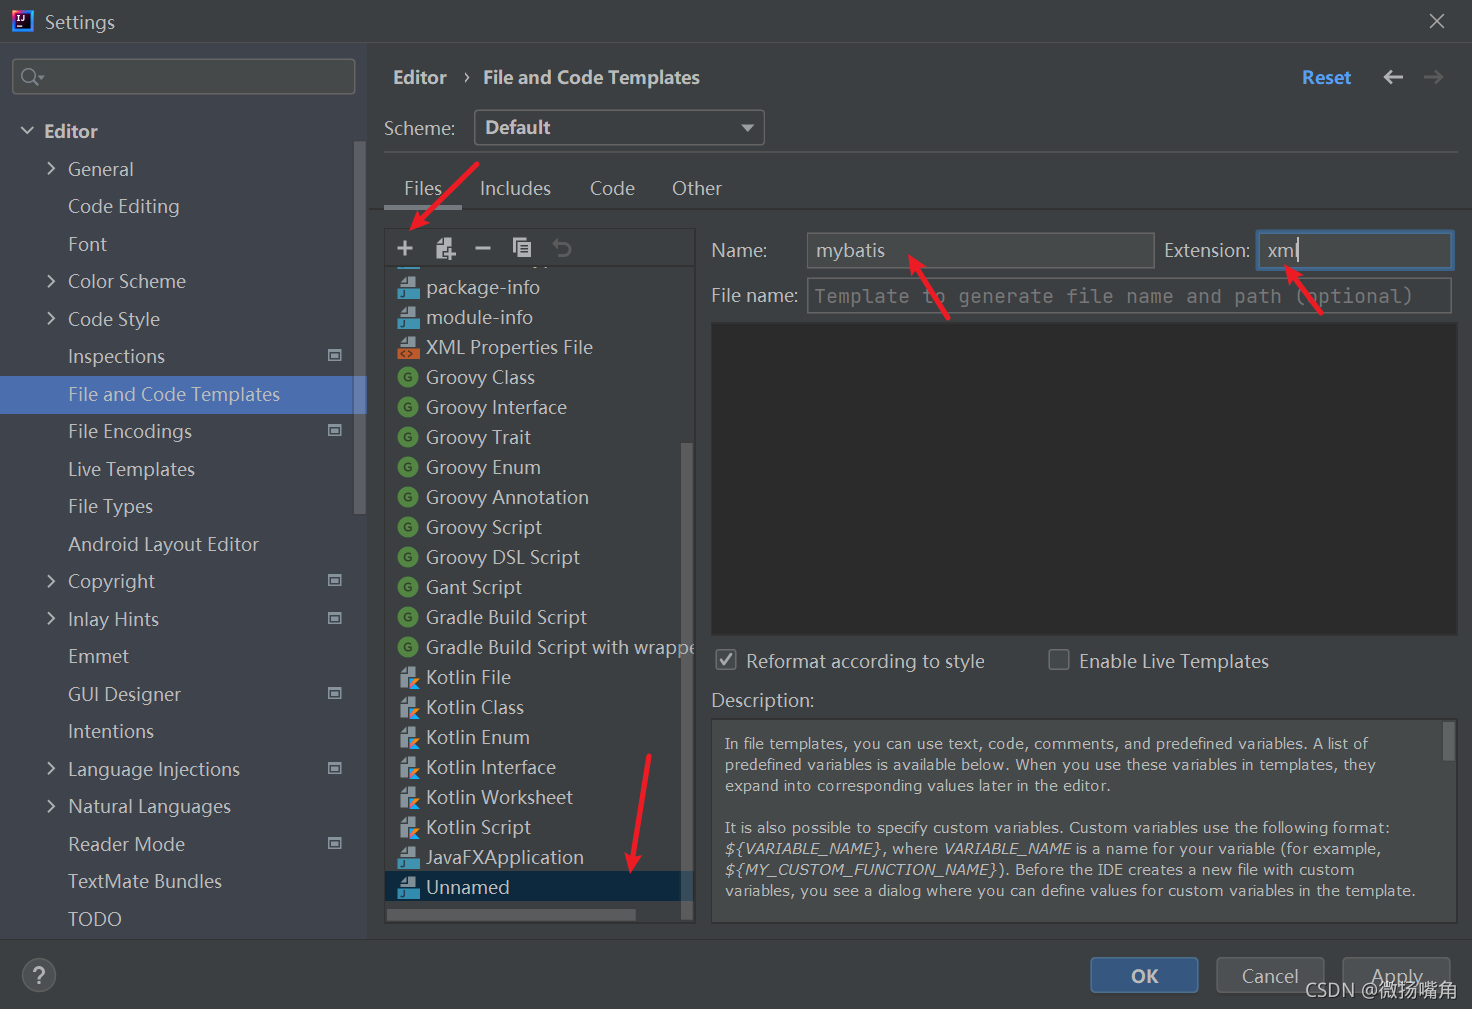
Task: Expand the Copyright node
Action: pyautogui.click(x=51, y=580)
